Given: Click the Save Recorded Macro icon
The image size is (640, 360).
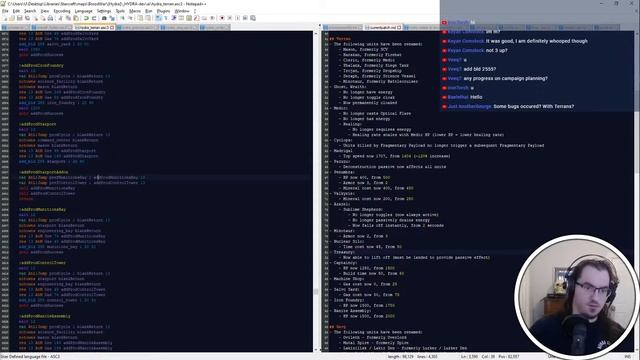Looking at the screenshot, I should 253,18.
